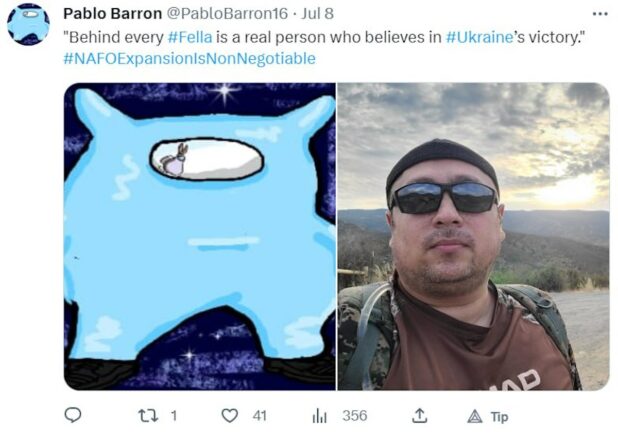Open #NAFOExpansionIsNonNegotiable hashtag
The height and width of the screenshot is (434, 618).
tap(190, 58)
